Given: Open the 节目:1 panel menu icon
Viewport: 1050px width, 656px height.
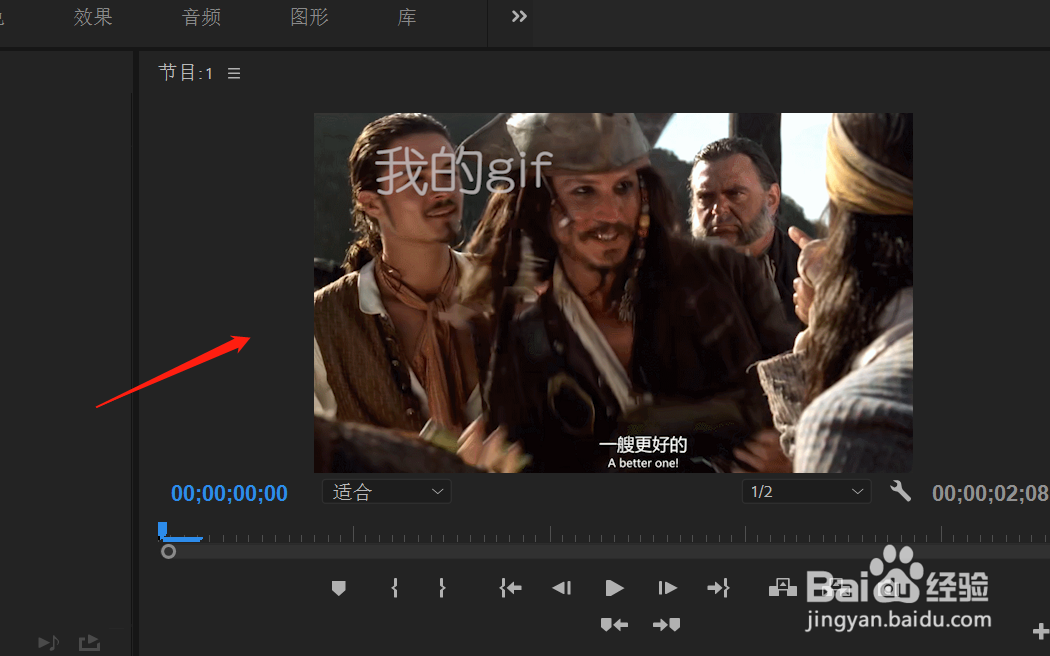Looking at the screenshot, I should pyautogui.click(x=234, y=74).
